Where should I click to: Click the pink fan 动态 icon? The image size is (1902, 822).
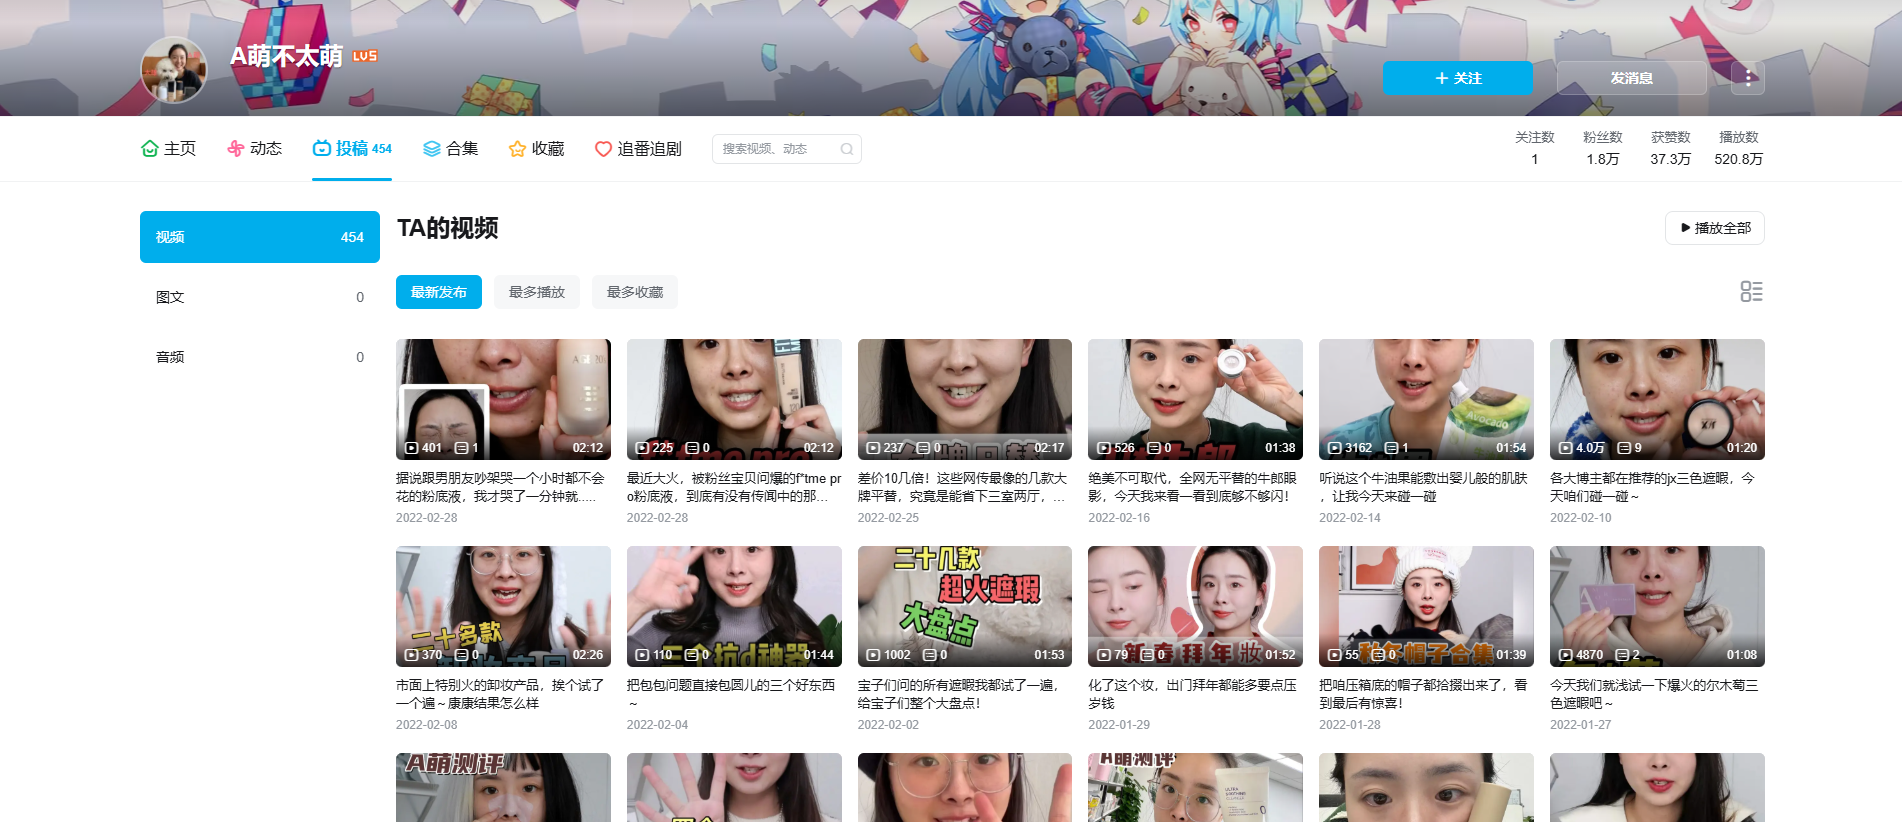pos(236,148)
